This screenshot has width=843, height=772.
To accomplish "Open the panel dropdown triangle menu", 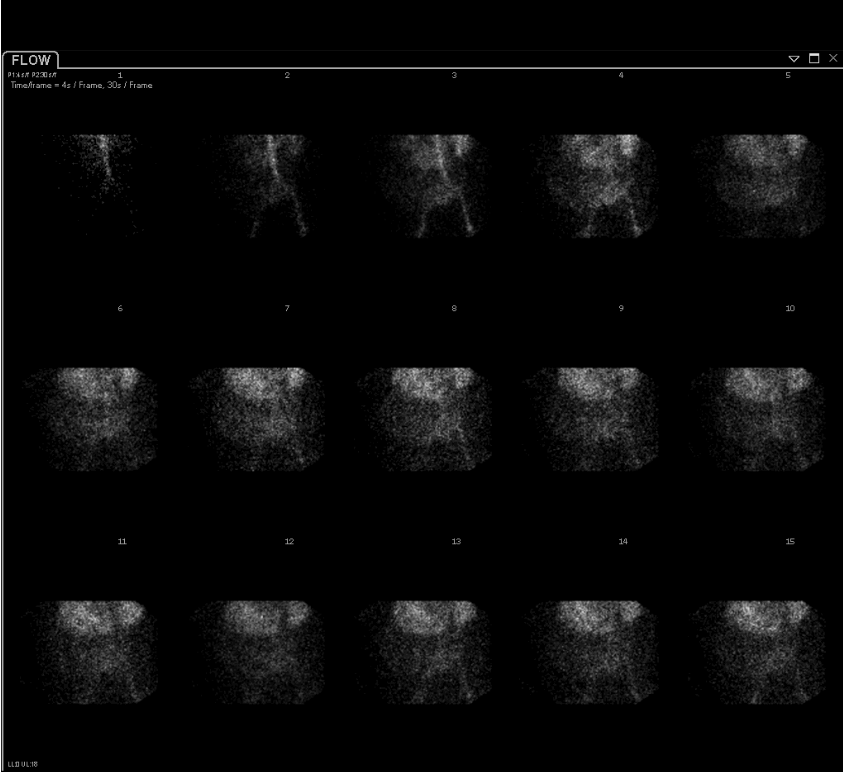I will click(x=794, y=59).
